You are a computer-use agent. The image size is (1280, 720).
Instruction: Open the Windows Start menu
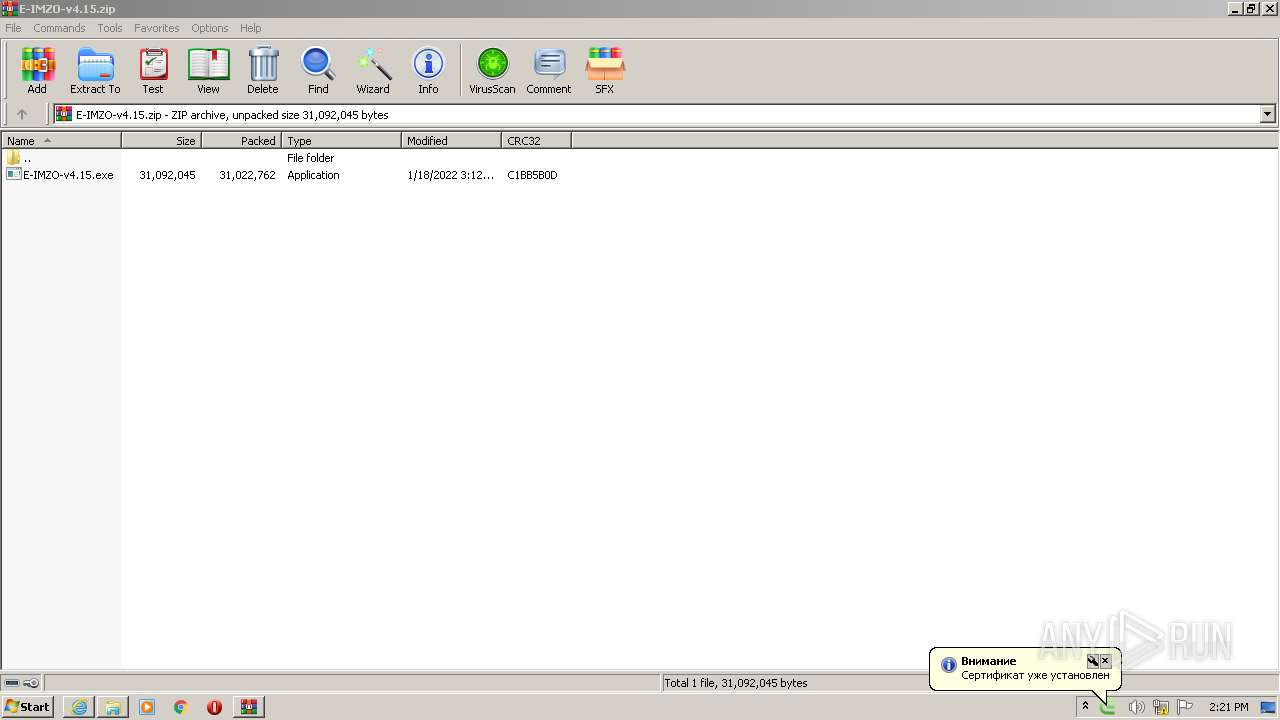[x=28, y=707]
